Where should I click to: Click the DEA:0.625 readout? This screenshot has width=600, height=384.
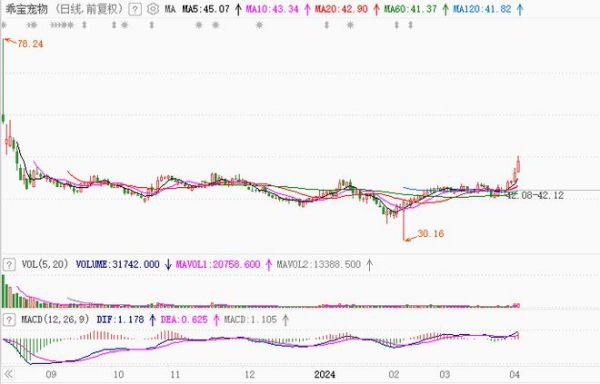click(x=184, y=319)
